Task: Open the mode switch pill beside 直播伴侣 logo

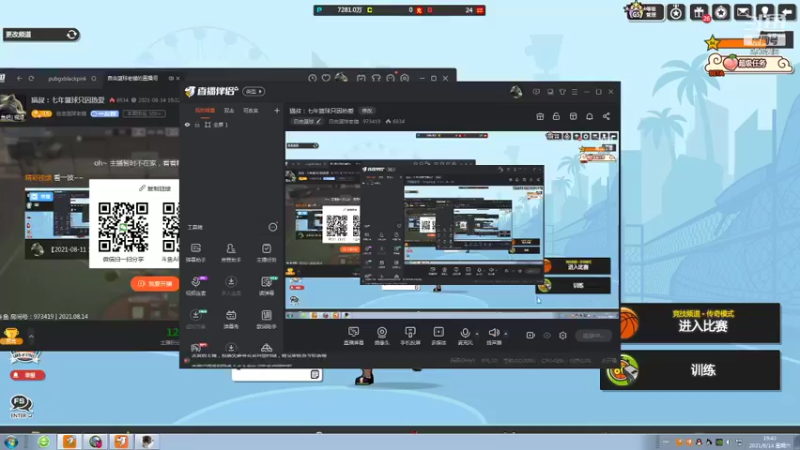Action: tap(254, 91)
